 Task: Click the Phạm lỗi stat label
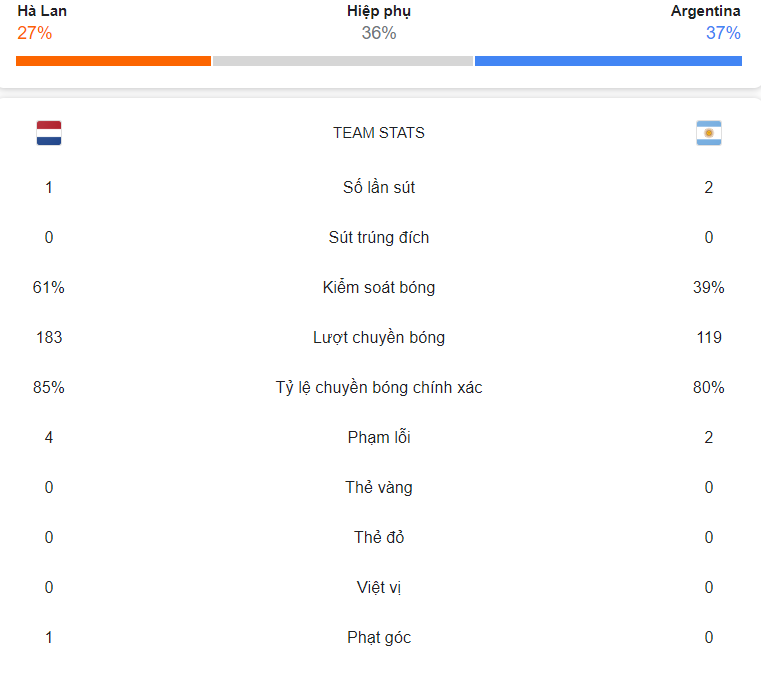tap(379, 437)
